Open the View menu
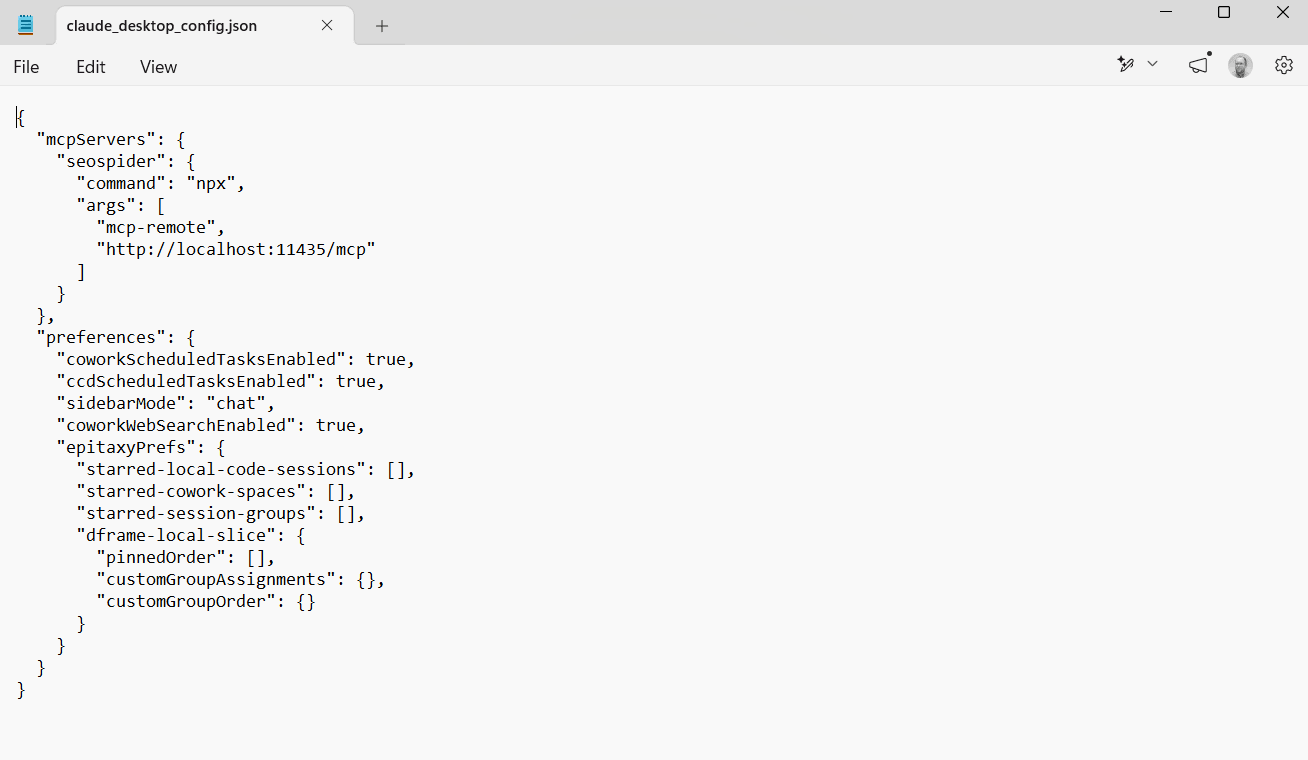 coord(158,67)
